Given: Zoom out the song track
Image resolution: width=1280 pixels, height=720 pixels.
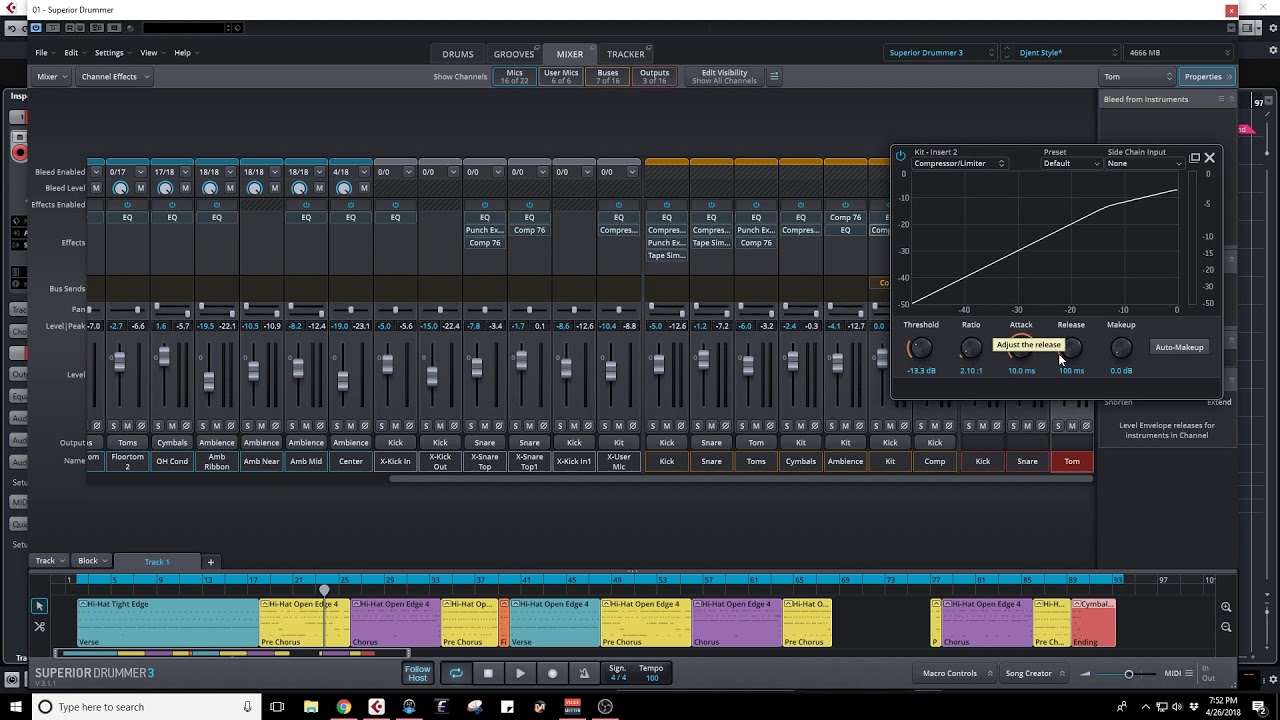Looking at the screenshot, I should point(1226,627).
